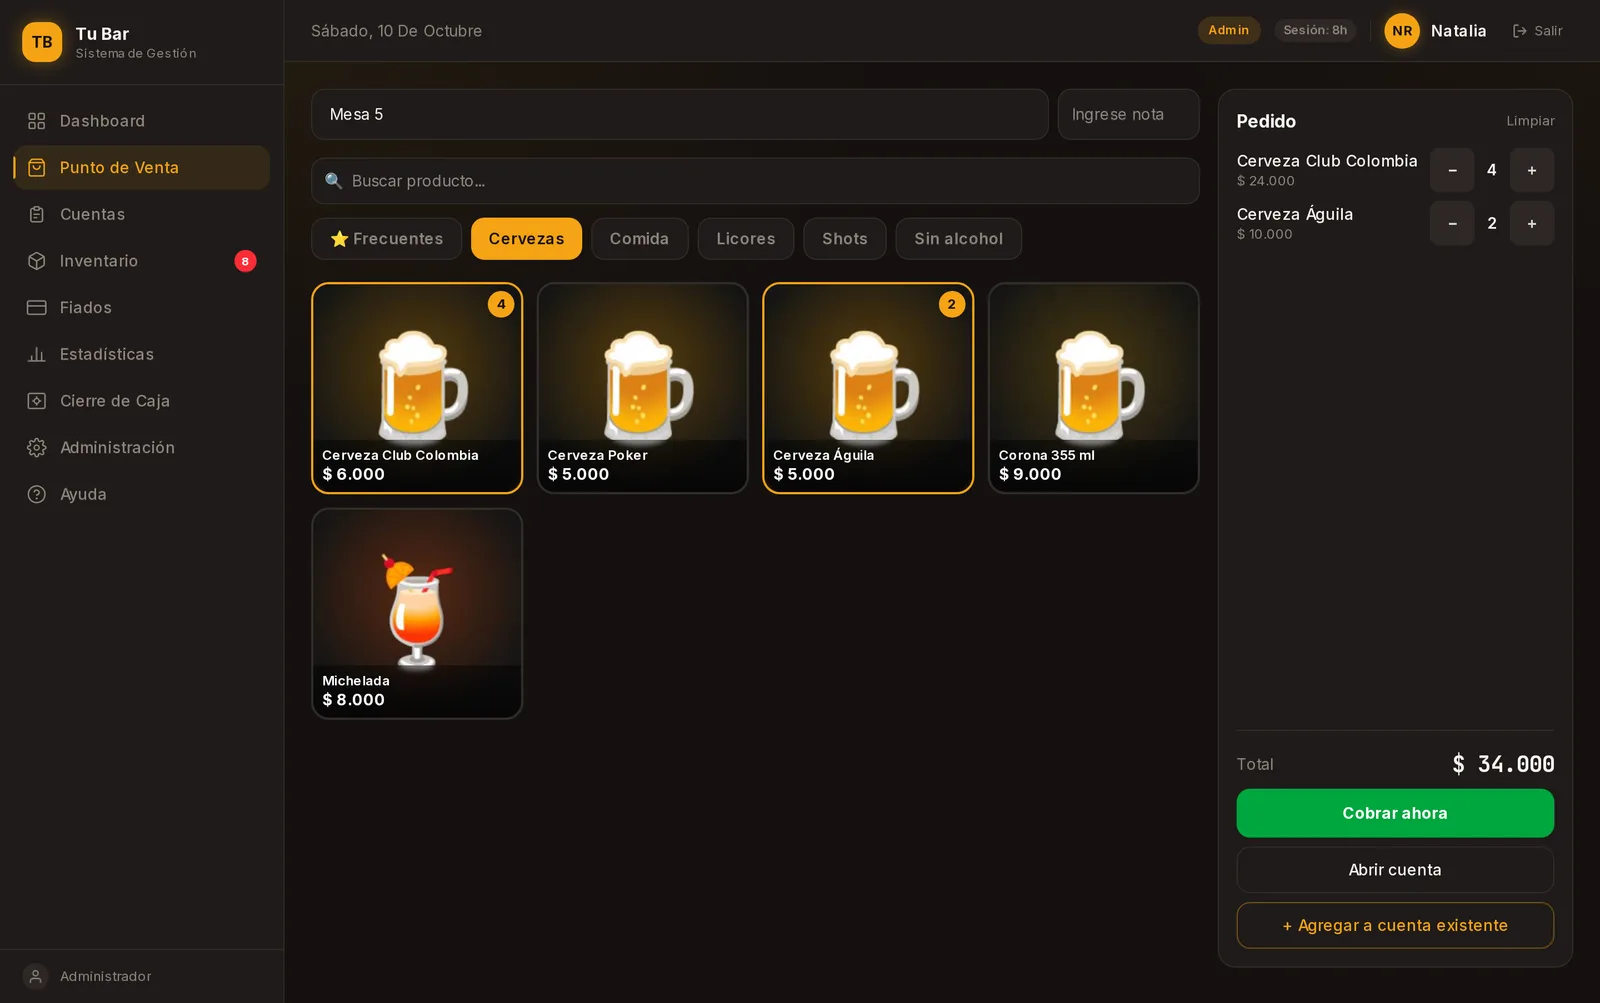This screenshot has height=1003, width=1600.
Task: Switch to the Licores category
Action: tap(746, 239)
